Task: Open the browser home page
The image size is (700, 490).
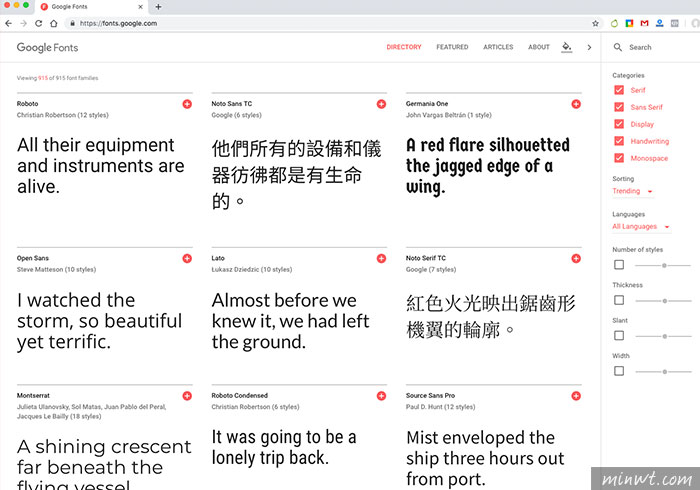Action: coord(54,23)
